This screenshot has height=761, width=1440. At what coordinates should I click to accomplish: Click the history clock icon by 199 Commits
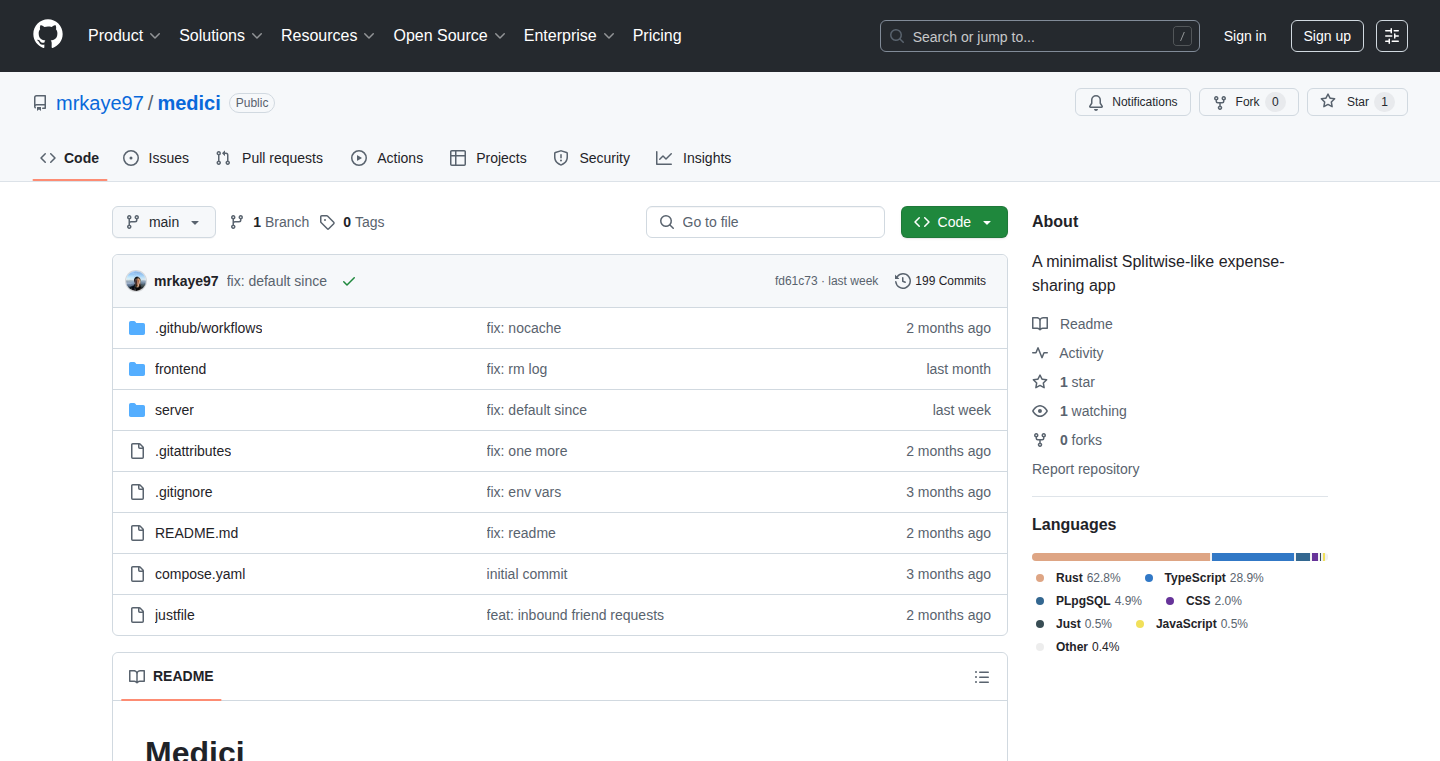click(903, 281)
